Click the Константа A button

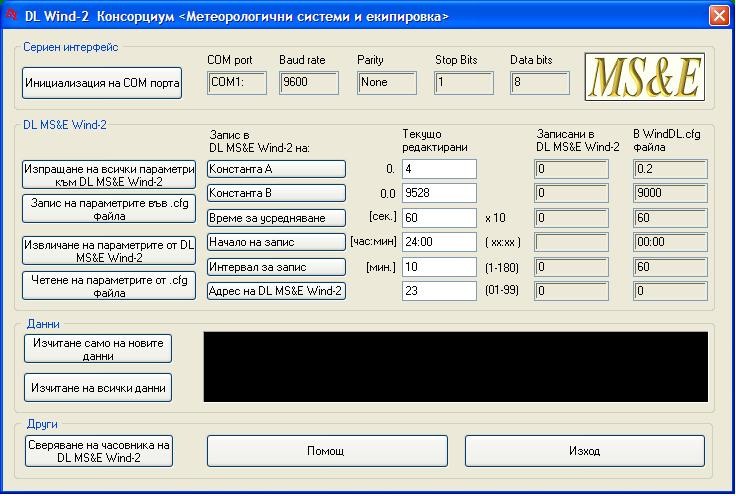pos(276,169)
